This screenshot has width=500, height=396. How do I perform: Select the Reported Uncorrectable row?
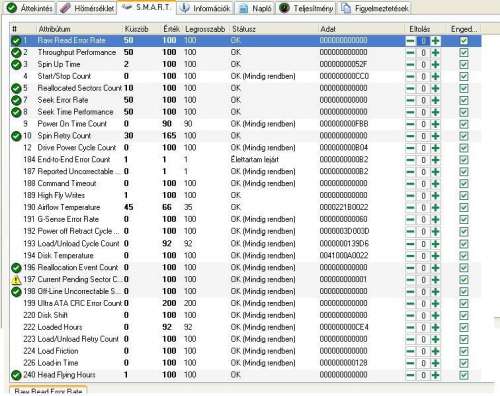pos(246,171)
